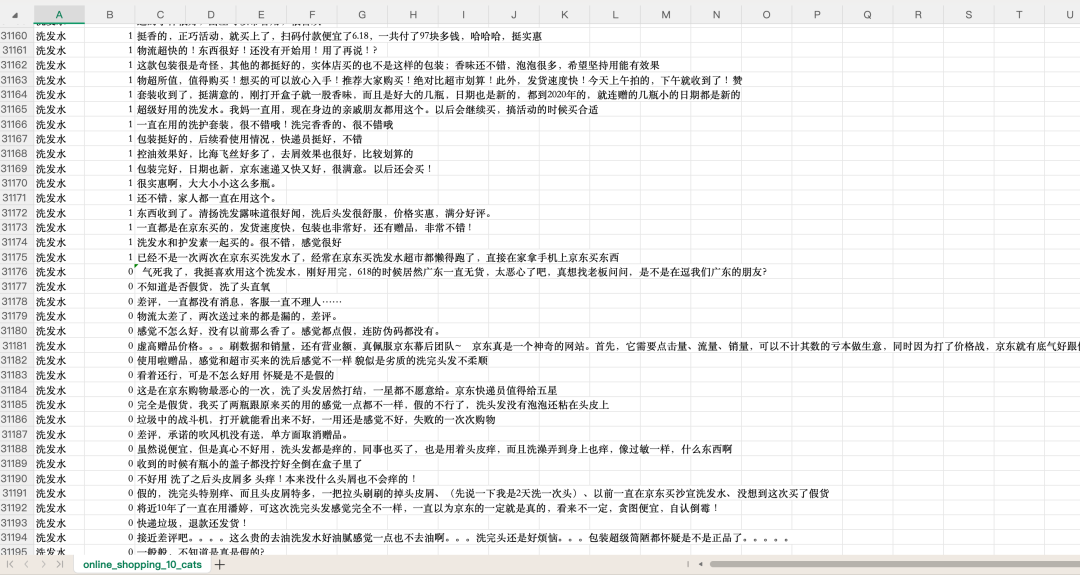Click the '完全是假货，我买了两瓶' cell
Viewport: 1080px width, 575px height.
pos(373,405)
